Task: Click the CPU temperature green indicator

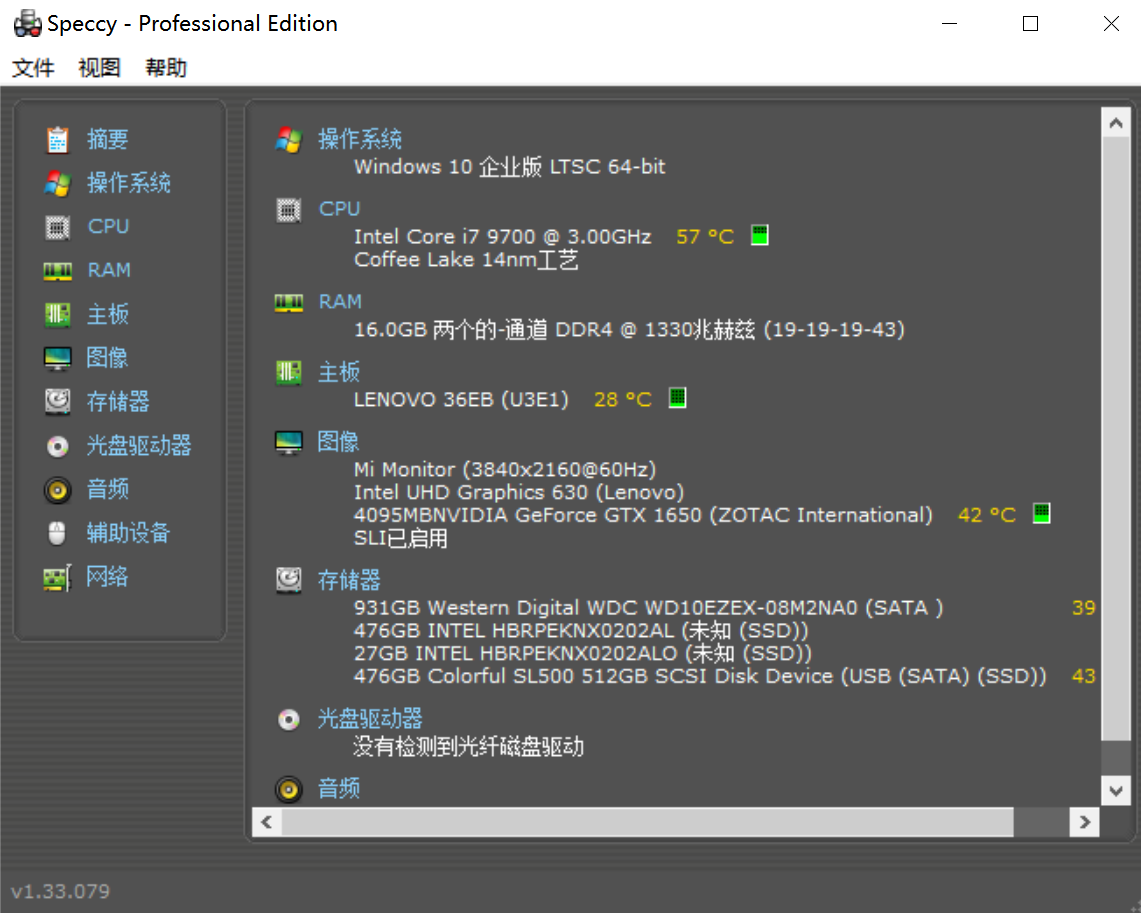Action: (x=760, y=235)
